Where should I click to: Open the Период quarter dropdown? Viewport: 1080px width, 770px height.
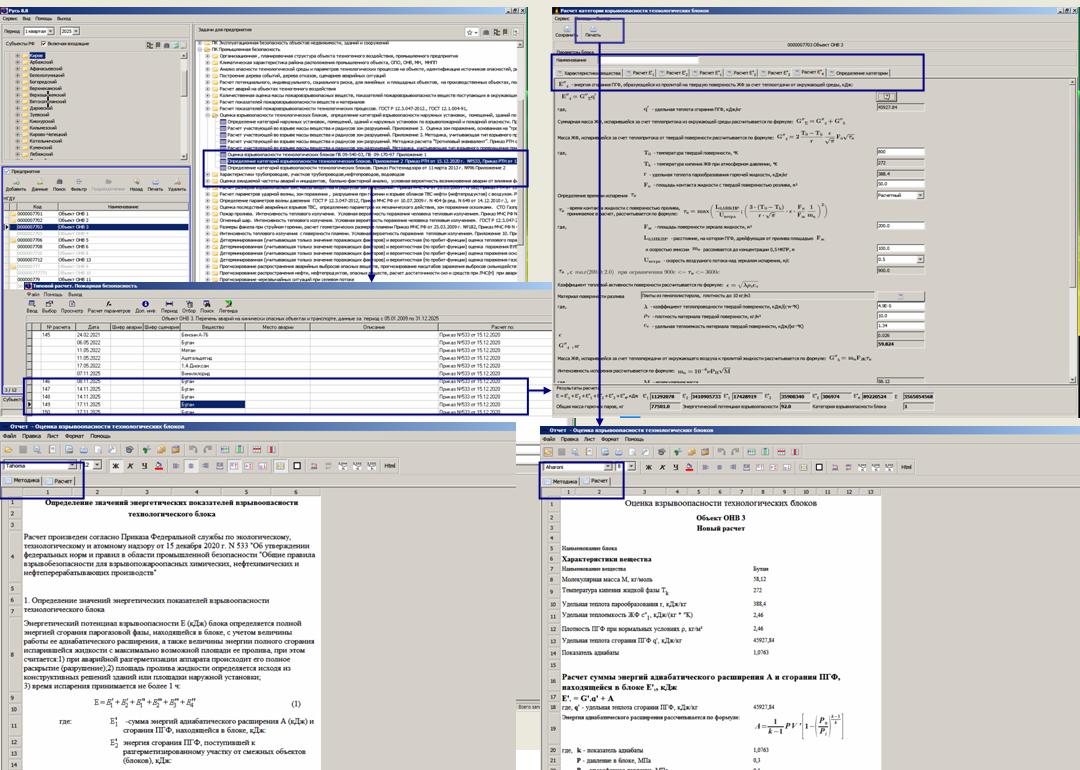52,30
